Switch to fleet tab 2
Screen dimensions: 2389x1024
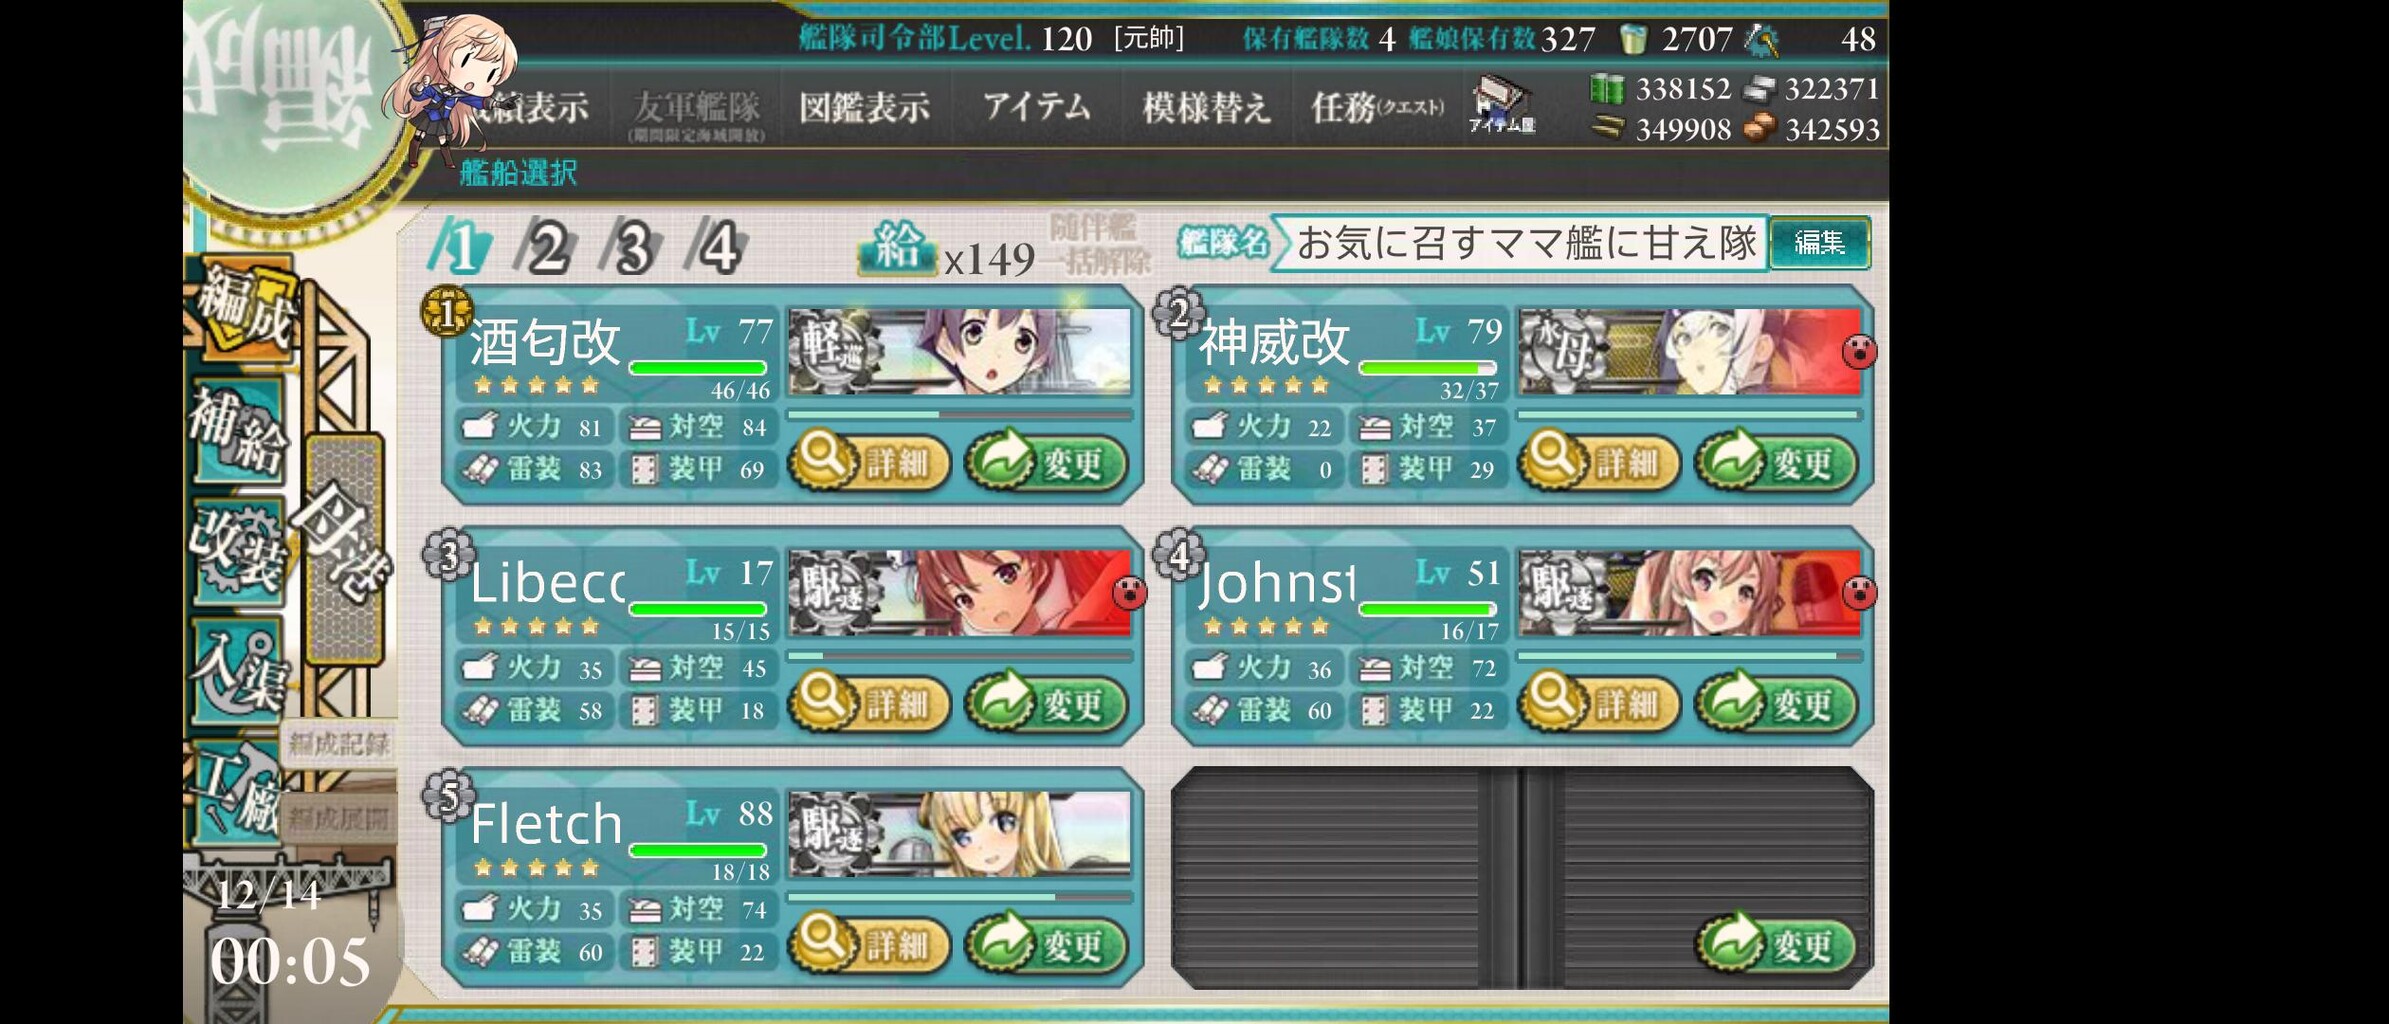[x=546, y=247]
